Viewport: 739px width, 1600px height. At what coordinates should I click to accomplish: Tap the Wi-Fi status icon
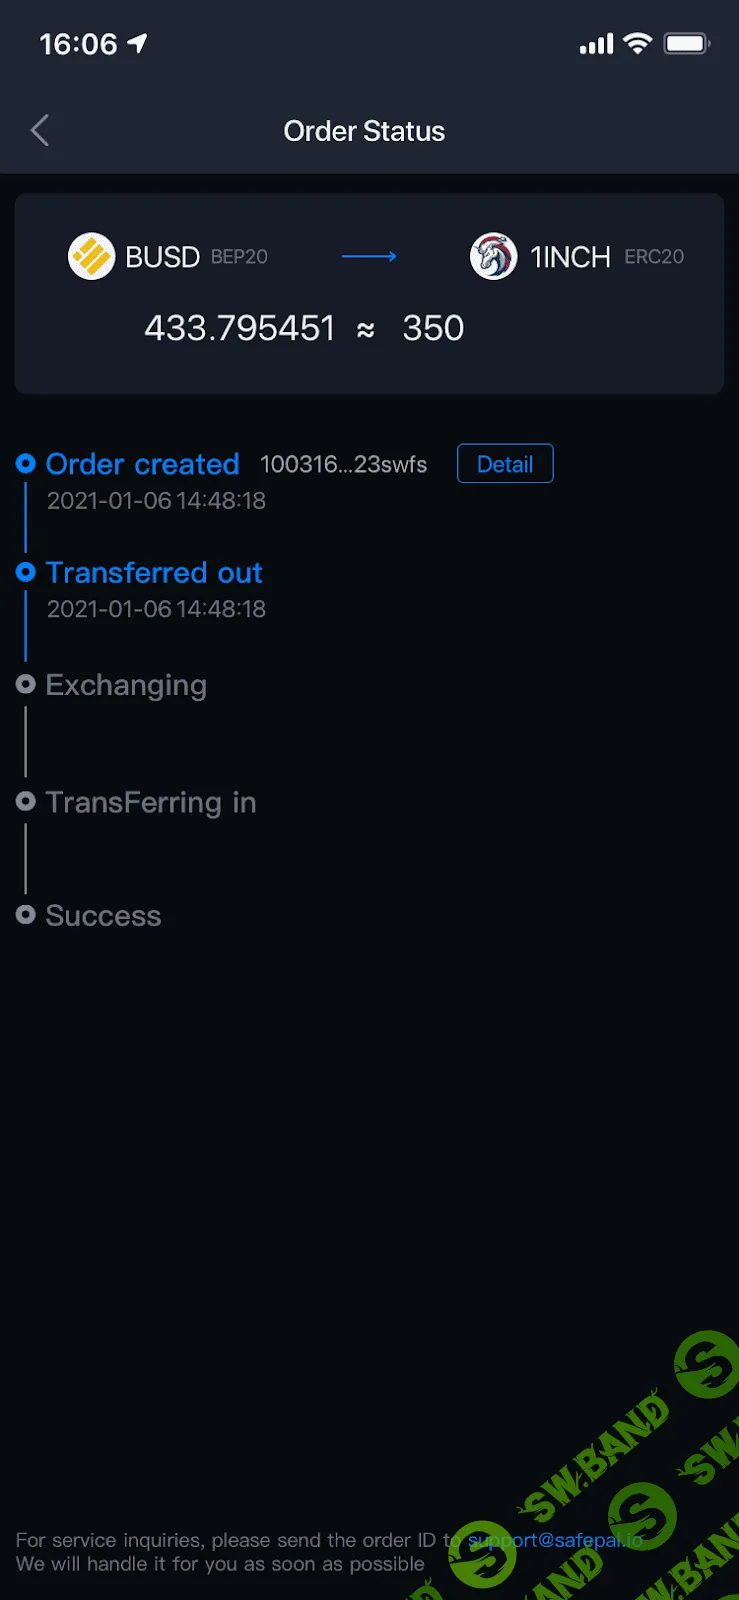[x=637, y=43]
